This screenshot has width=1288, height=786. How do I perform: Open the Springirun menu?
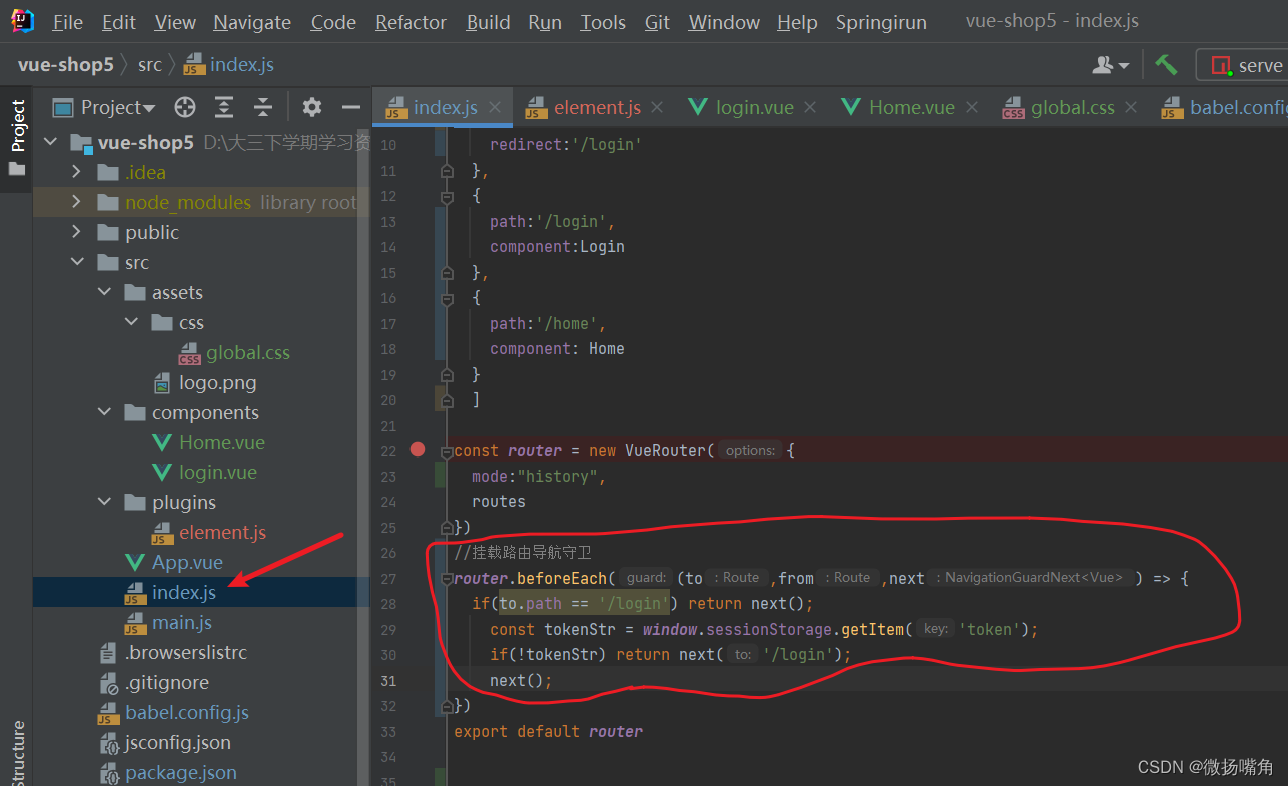[x=881, y=22]
